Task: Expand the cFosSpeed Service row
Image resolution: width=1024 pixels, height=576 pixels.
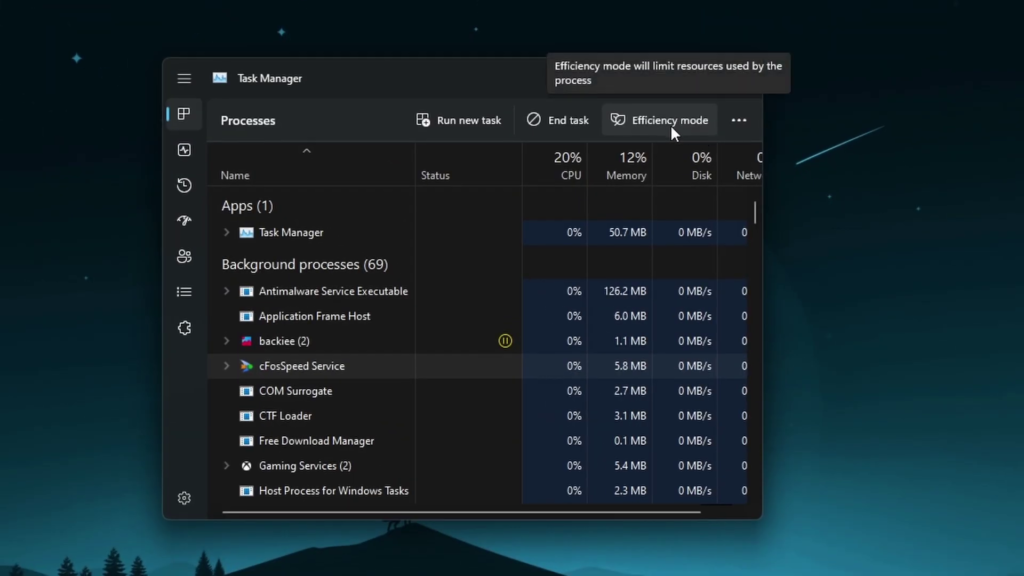Action: (227, 366)
